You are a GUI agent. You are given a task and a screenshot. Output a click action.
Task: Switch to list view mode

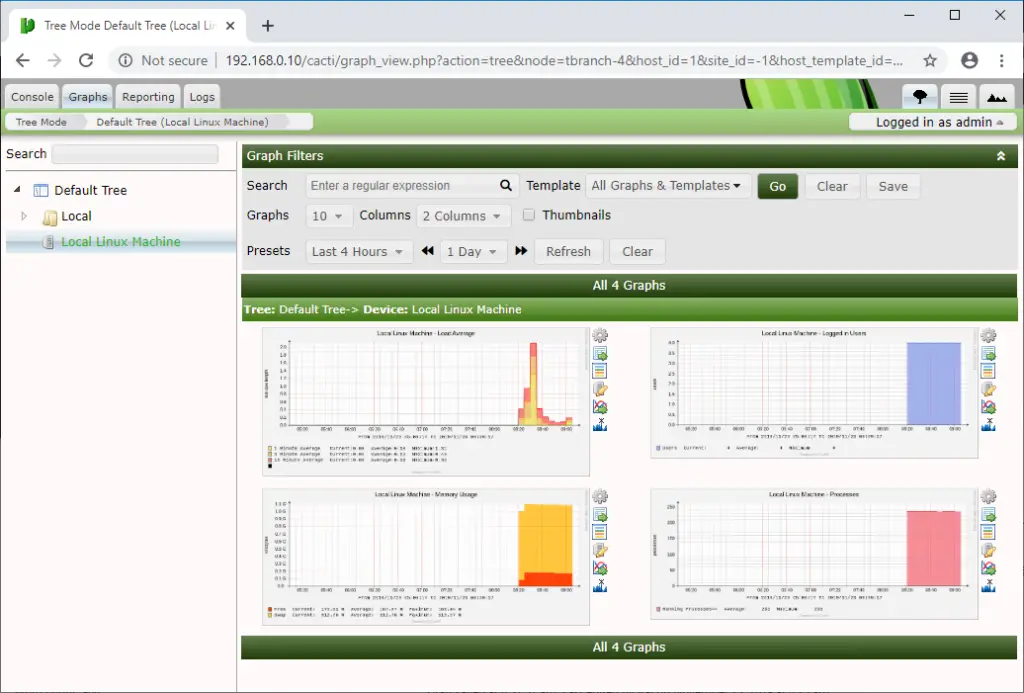point(957,96)
